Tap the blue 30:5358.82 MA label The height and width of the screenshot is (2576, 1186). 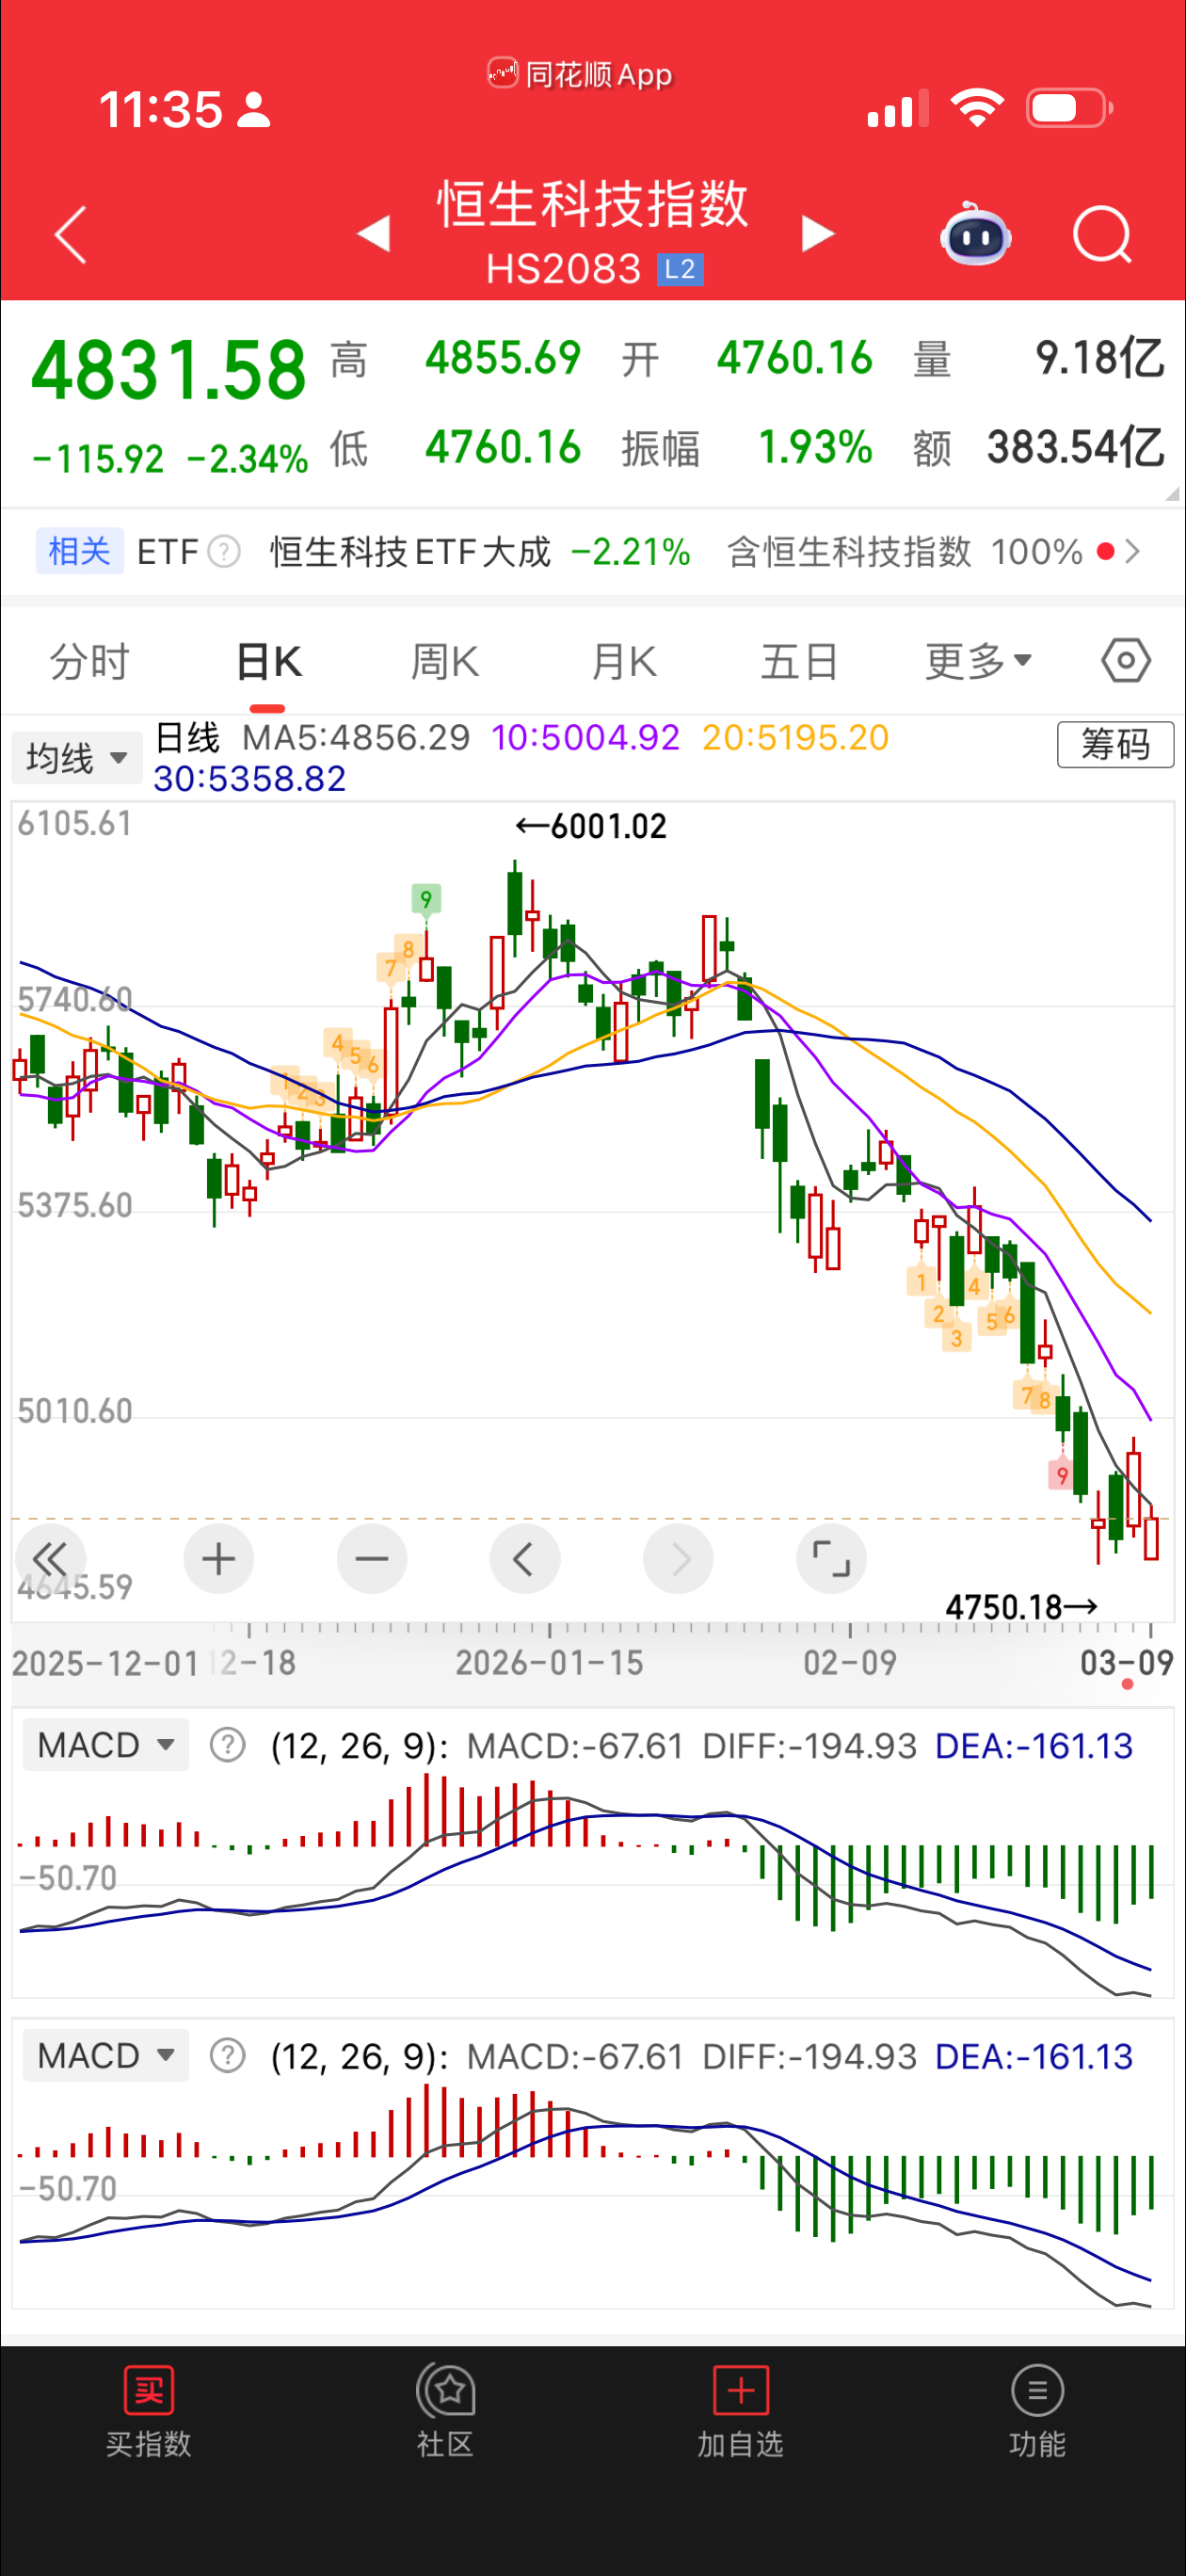point(249,778)
